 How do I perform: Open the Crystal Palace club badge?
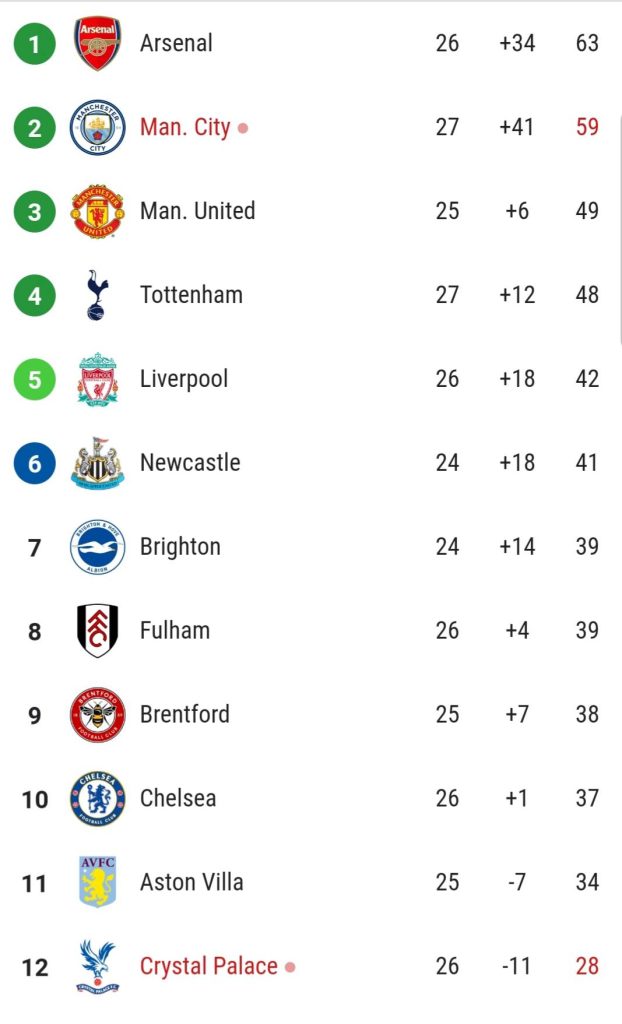coord(95,967)
